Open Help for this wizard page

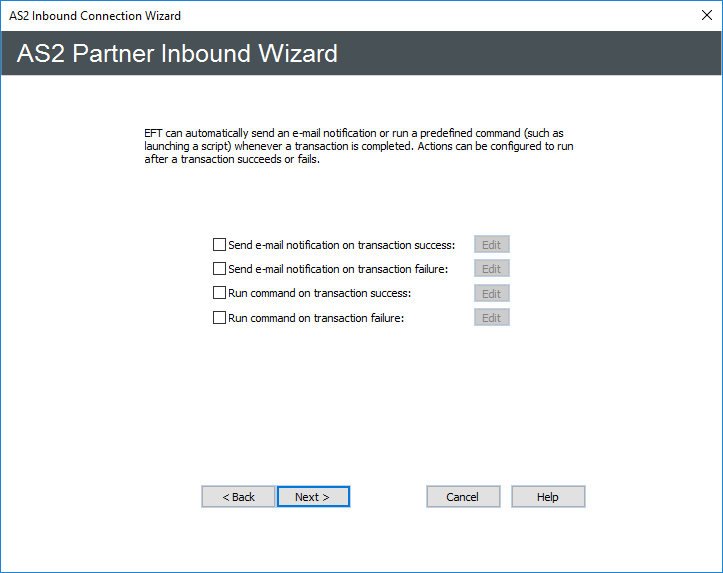pyautogui.click(x=548, y=497)
